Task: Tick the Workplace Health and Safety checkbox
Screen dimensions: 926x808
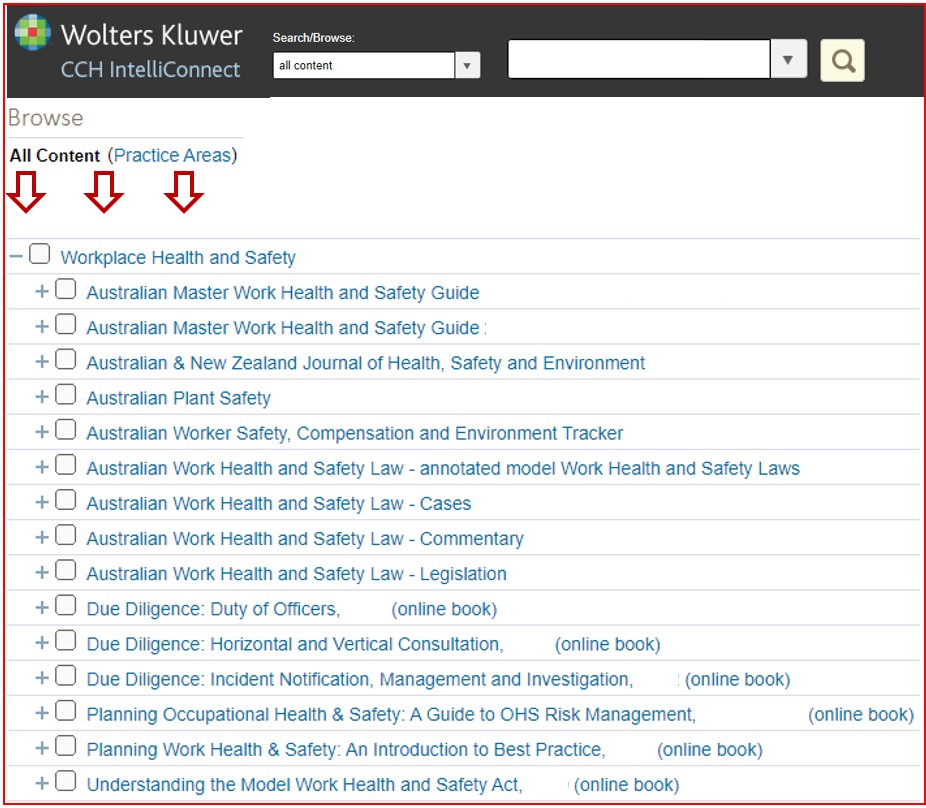Action: pos(39,255)
